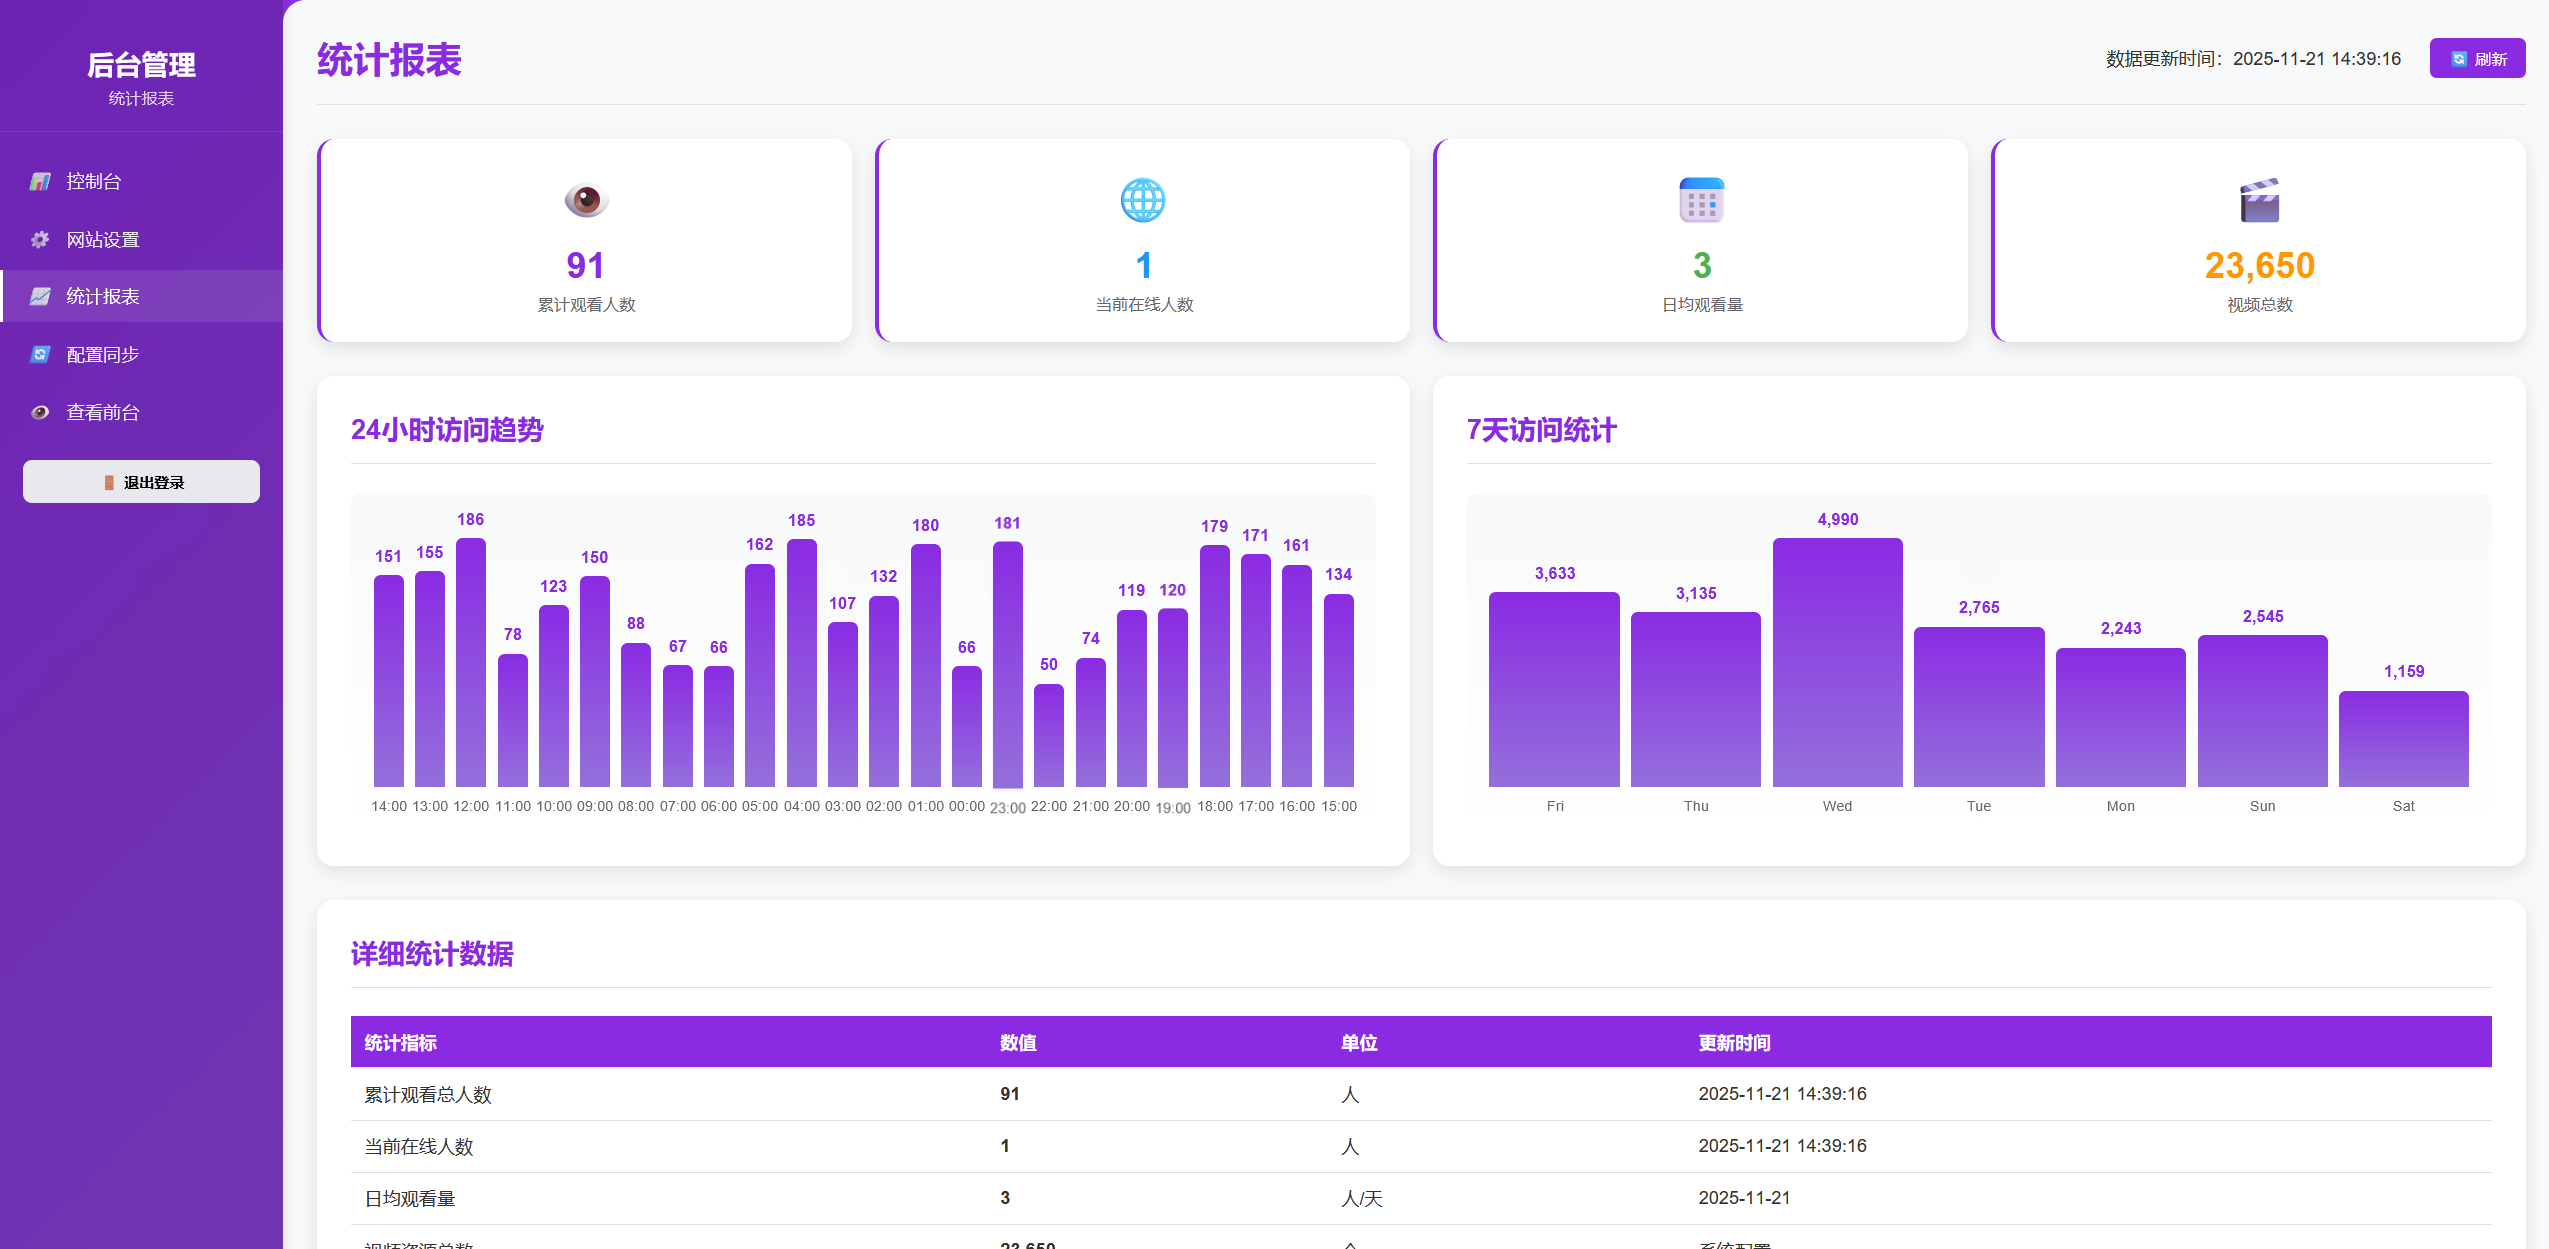This screenshot has height=1249, width=2549.
Task: Click the globe icon on 当前在线人数 card
Action: point(1143,200)
